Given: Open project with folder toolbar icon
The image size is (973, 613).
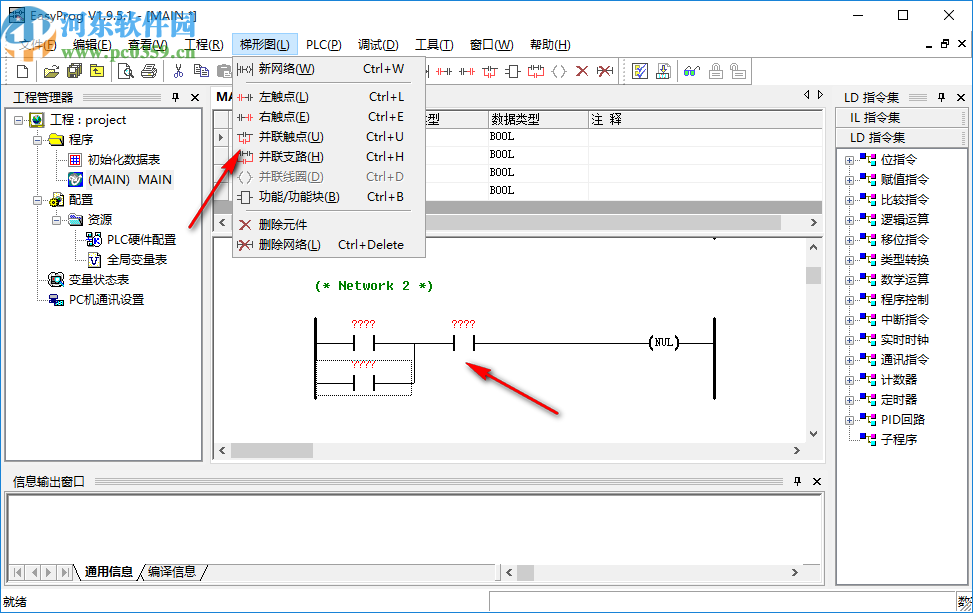Looking at the screenshot, I should 51,72.
